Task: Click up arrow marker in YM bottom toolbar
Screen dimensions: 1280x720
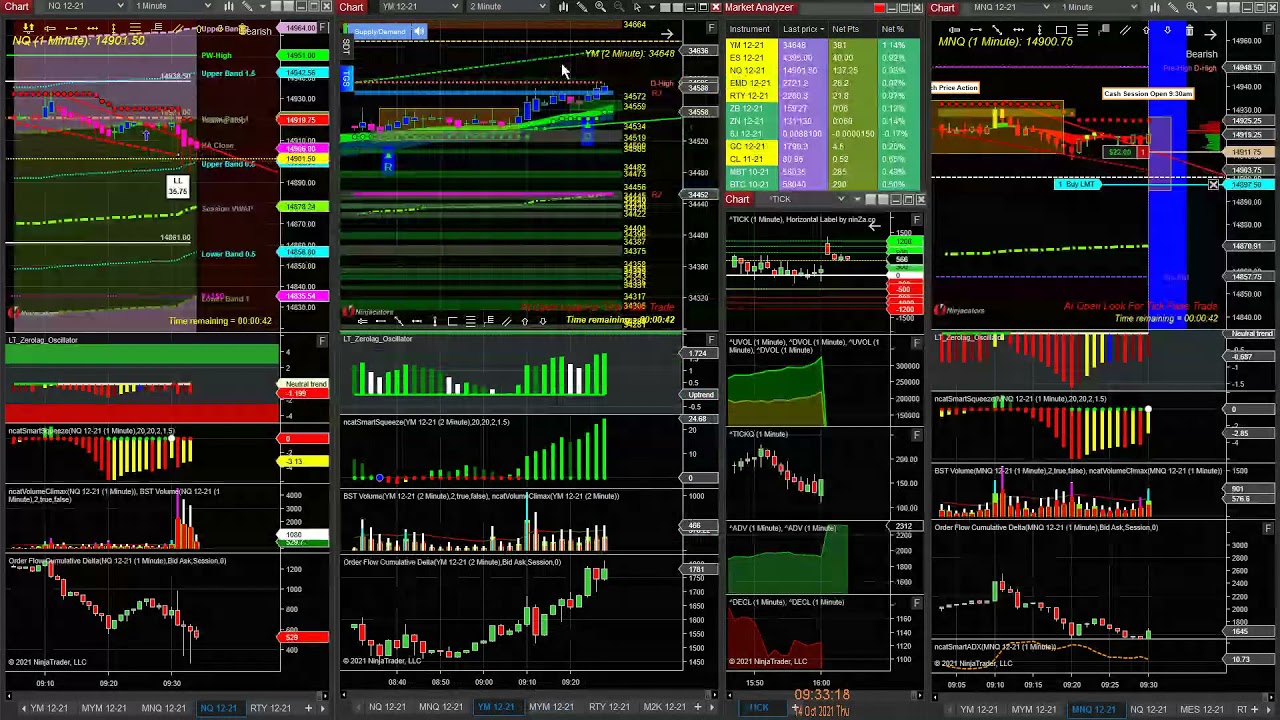Action: point(524,321)
